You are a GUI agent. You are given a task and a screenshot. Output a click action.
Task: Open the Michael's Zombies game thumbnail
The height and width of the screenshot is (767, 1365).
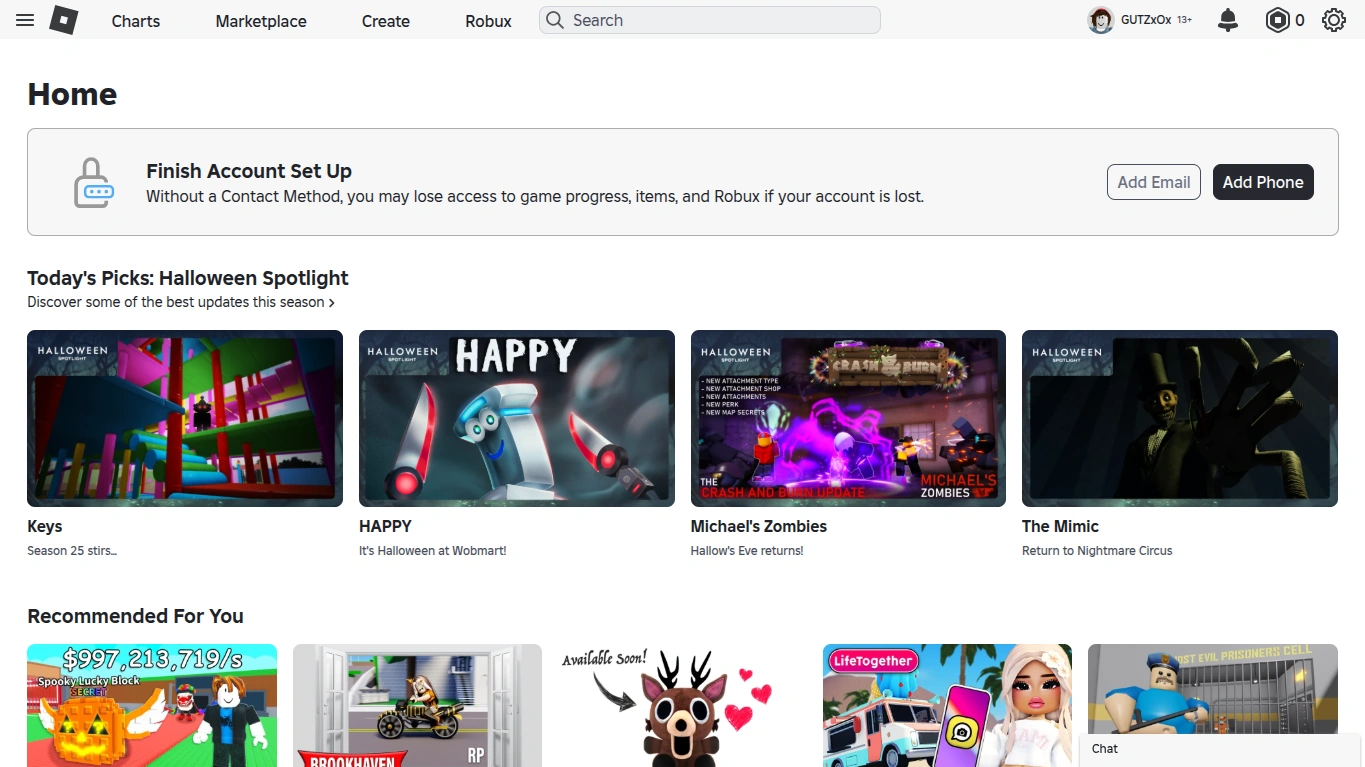[x=848, y=418]
